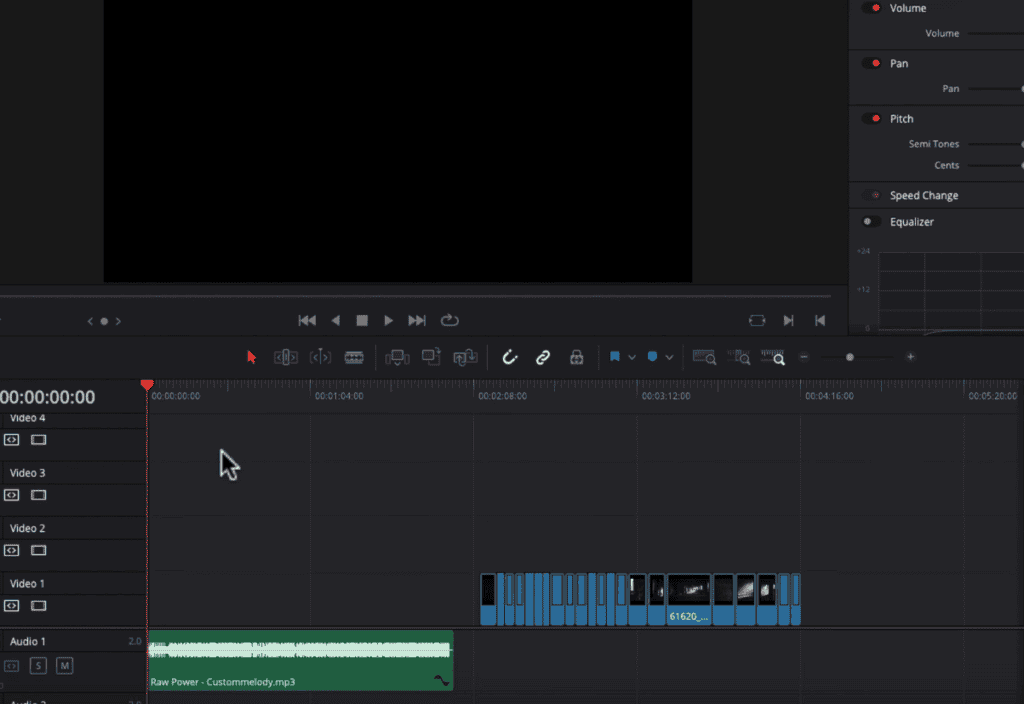Toggle auto select on Video 1 track

coord(12,606)
